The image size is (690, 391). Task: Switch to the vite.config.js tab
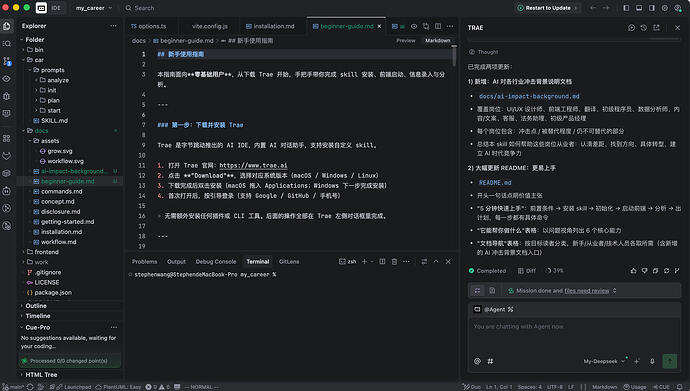click(x=209, y=26)
